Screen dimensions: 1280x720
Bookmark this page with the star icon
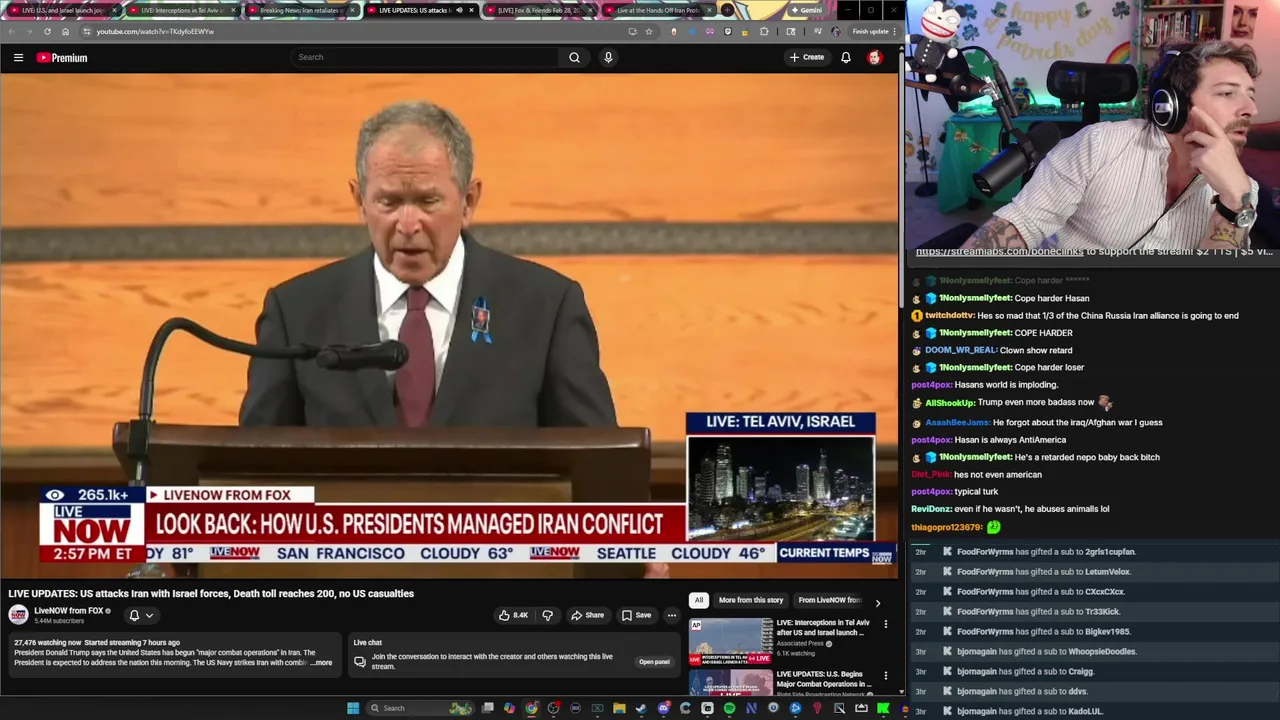tap(649, 31)
